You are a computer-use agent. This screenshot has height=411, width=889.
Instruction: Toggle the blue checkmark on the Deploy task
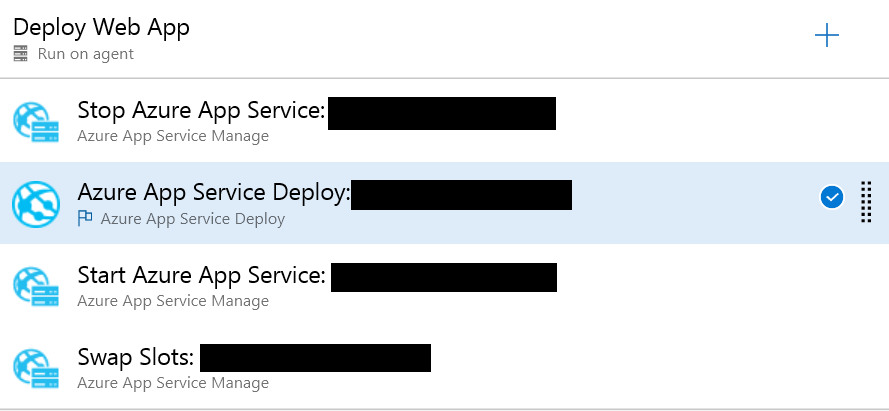[x=832, y=197]
